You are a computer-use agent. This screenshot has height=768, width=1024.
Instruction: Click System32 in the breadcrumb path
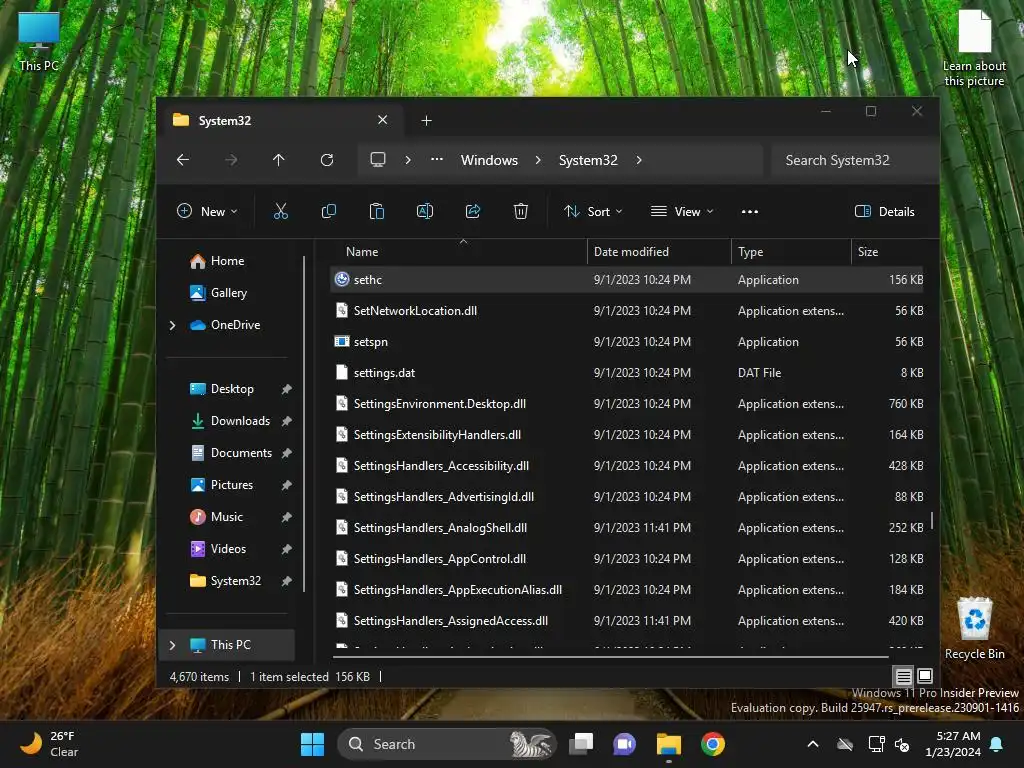(x=588, y=160)
